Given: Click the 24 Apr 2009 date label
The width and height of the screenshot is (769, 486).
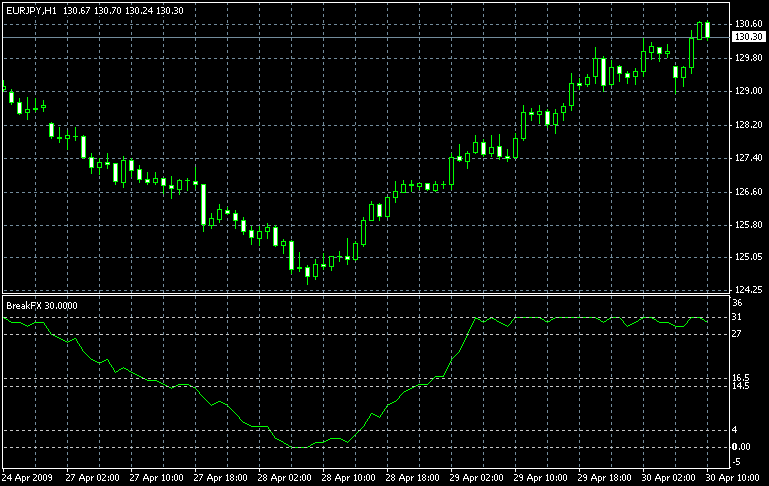Looking at the screenshot, I should click(x=27, y=478).
